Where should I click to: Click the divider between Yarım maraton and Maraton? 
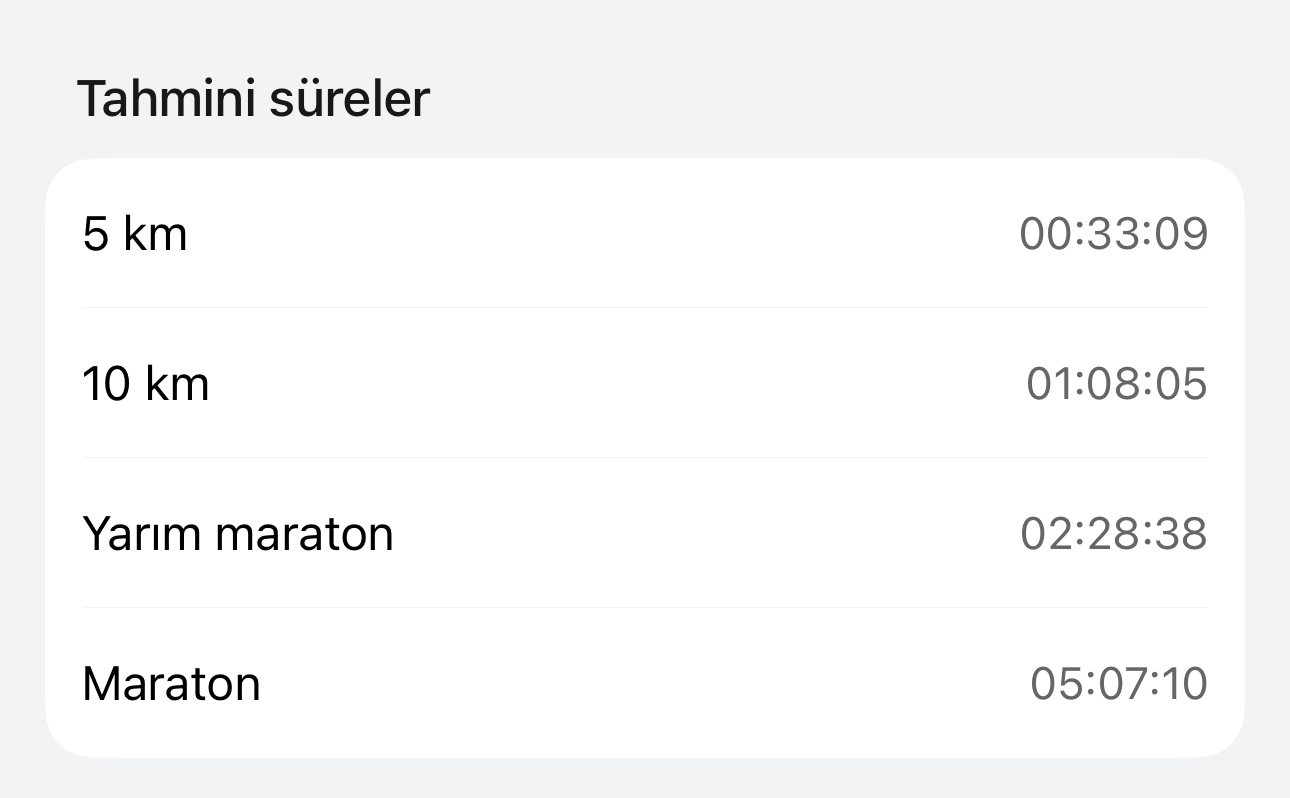pyautogui.click(x=645, y=607)
